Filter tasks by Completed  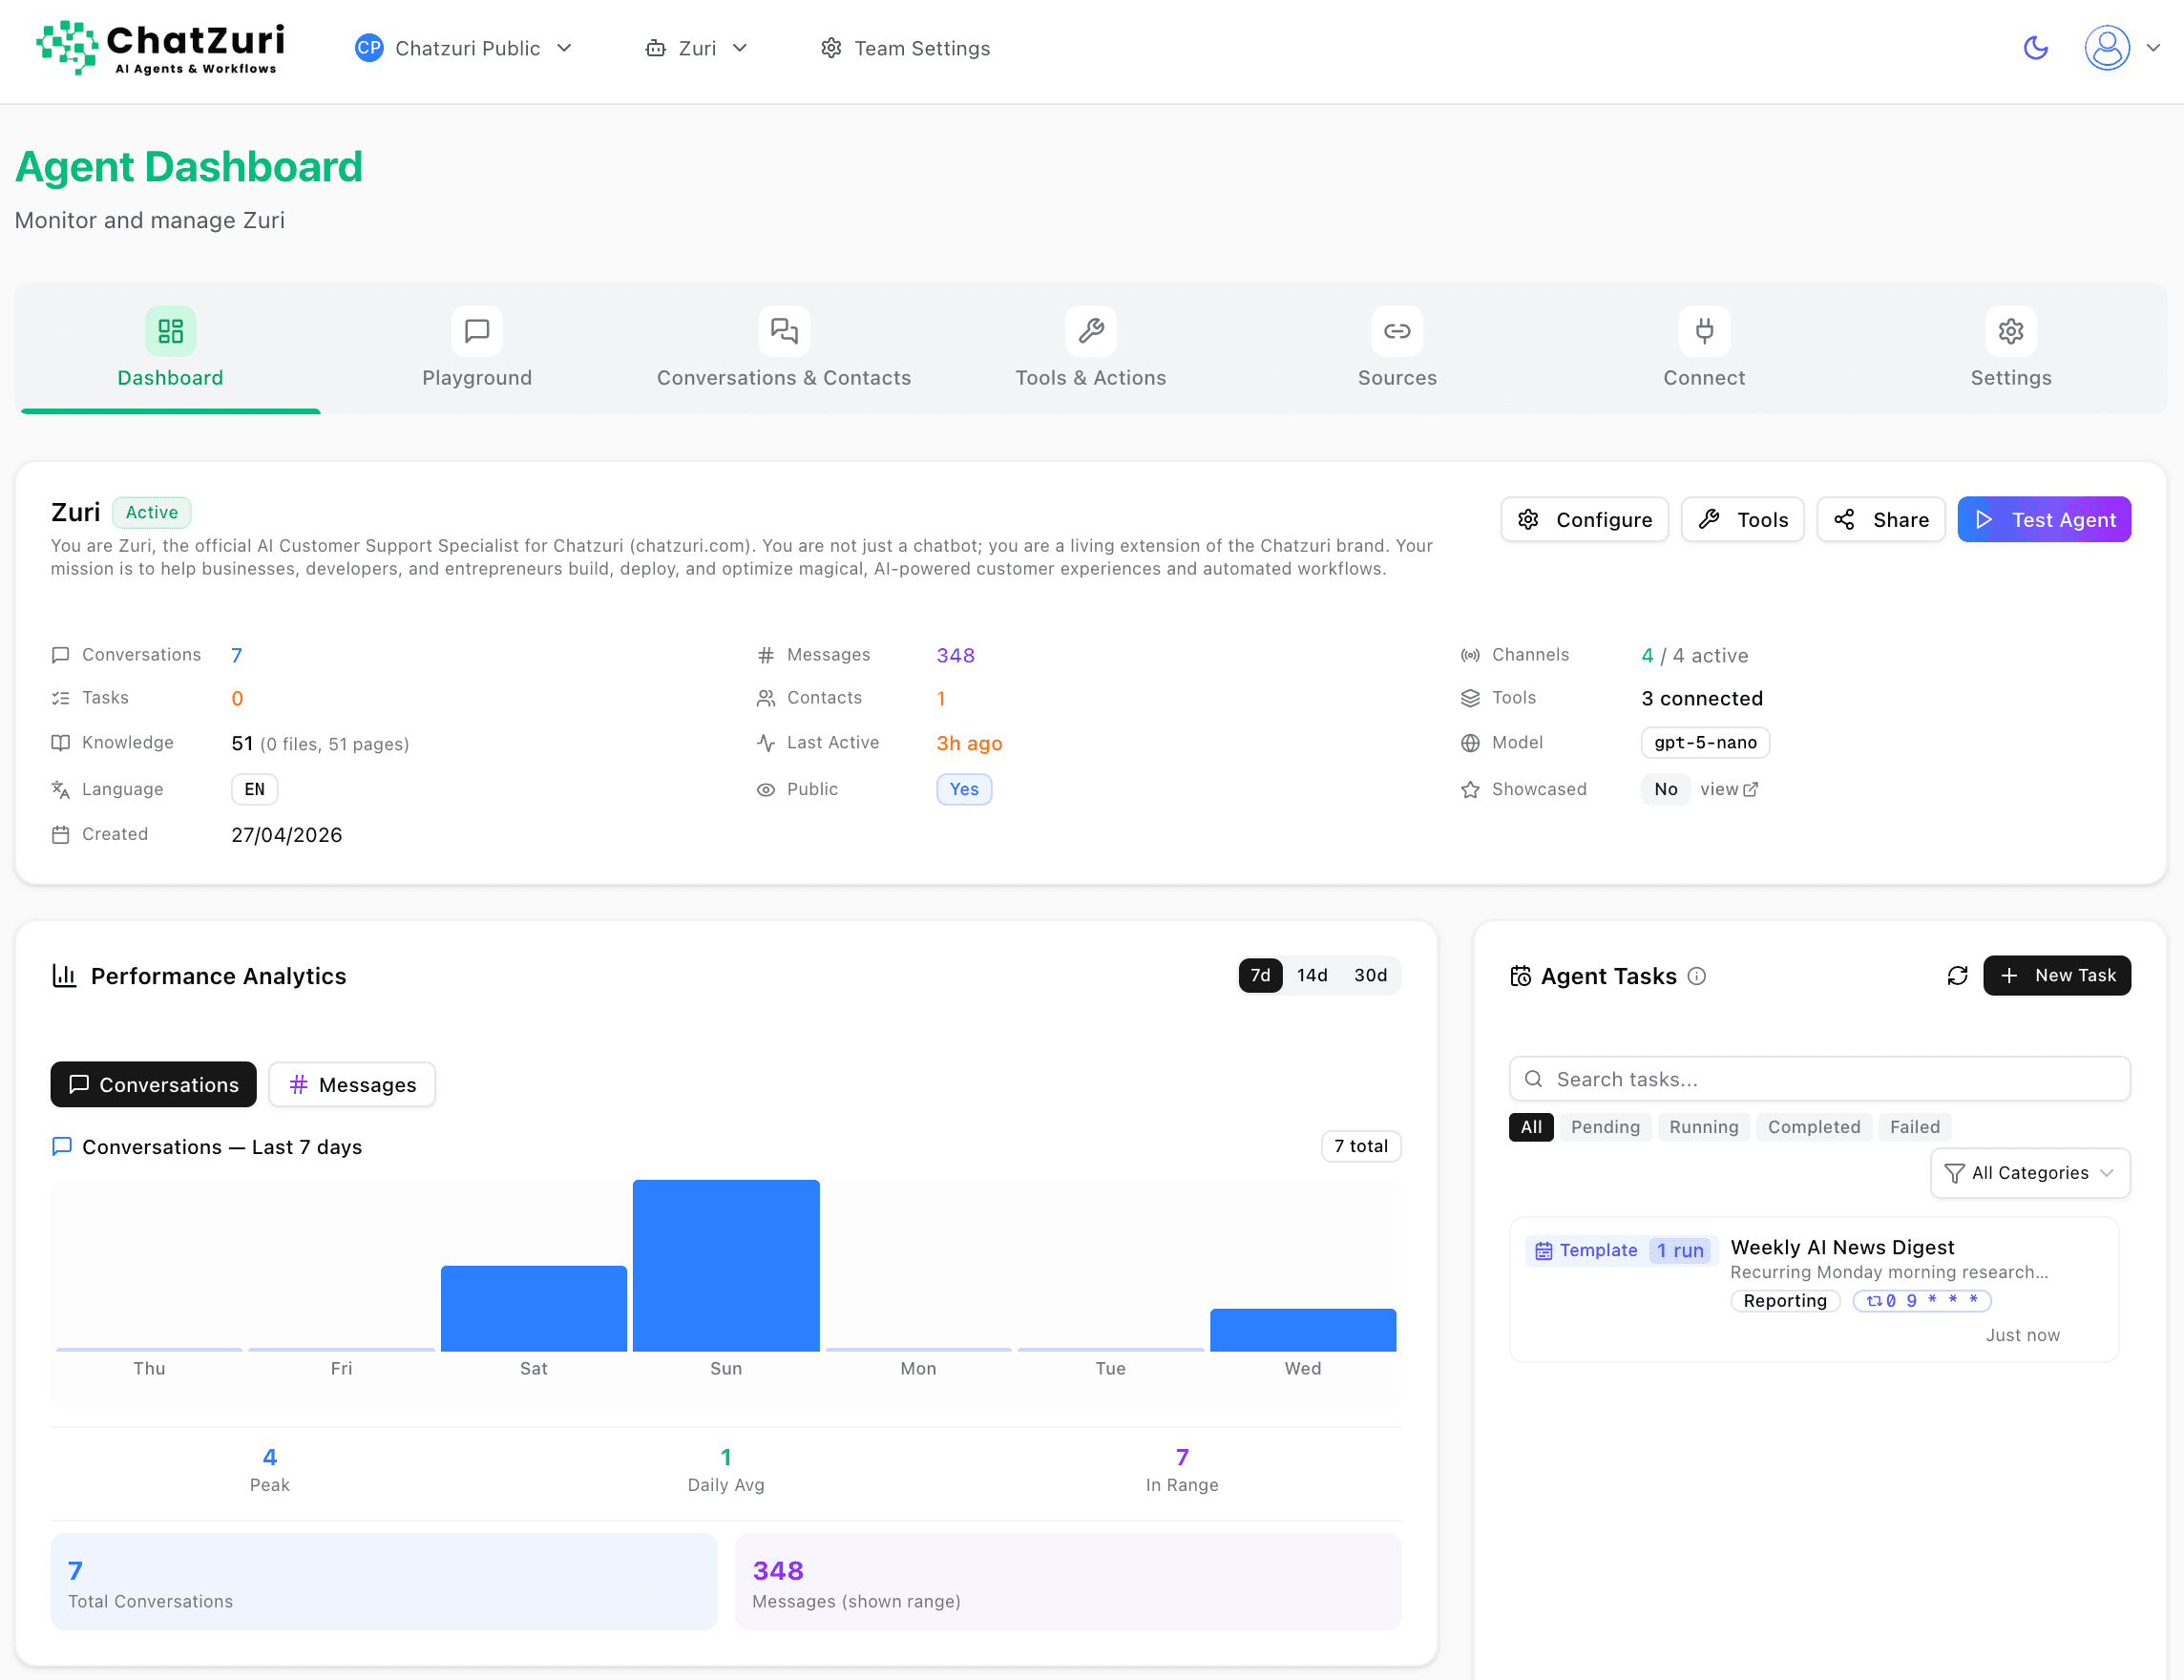tap(1814, 1127)
